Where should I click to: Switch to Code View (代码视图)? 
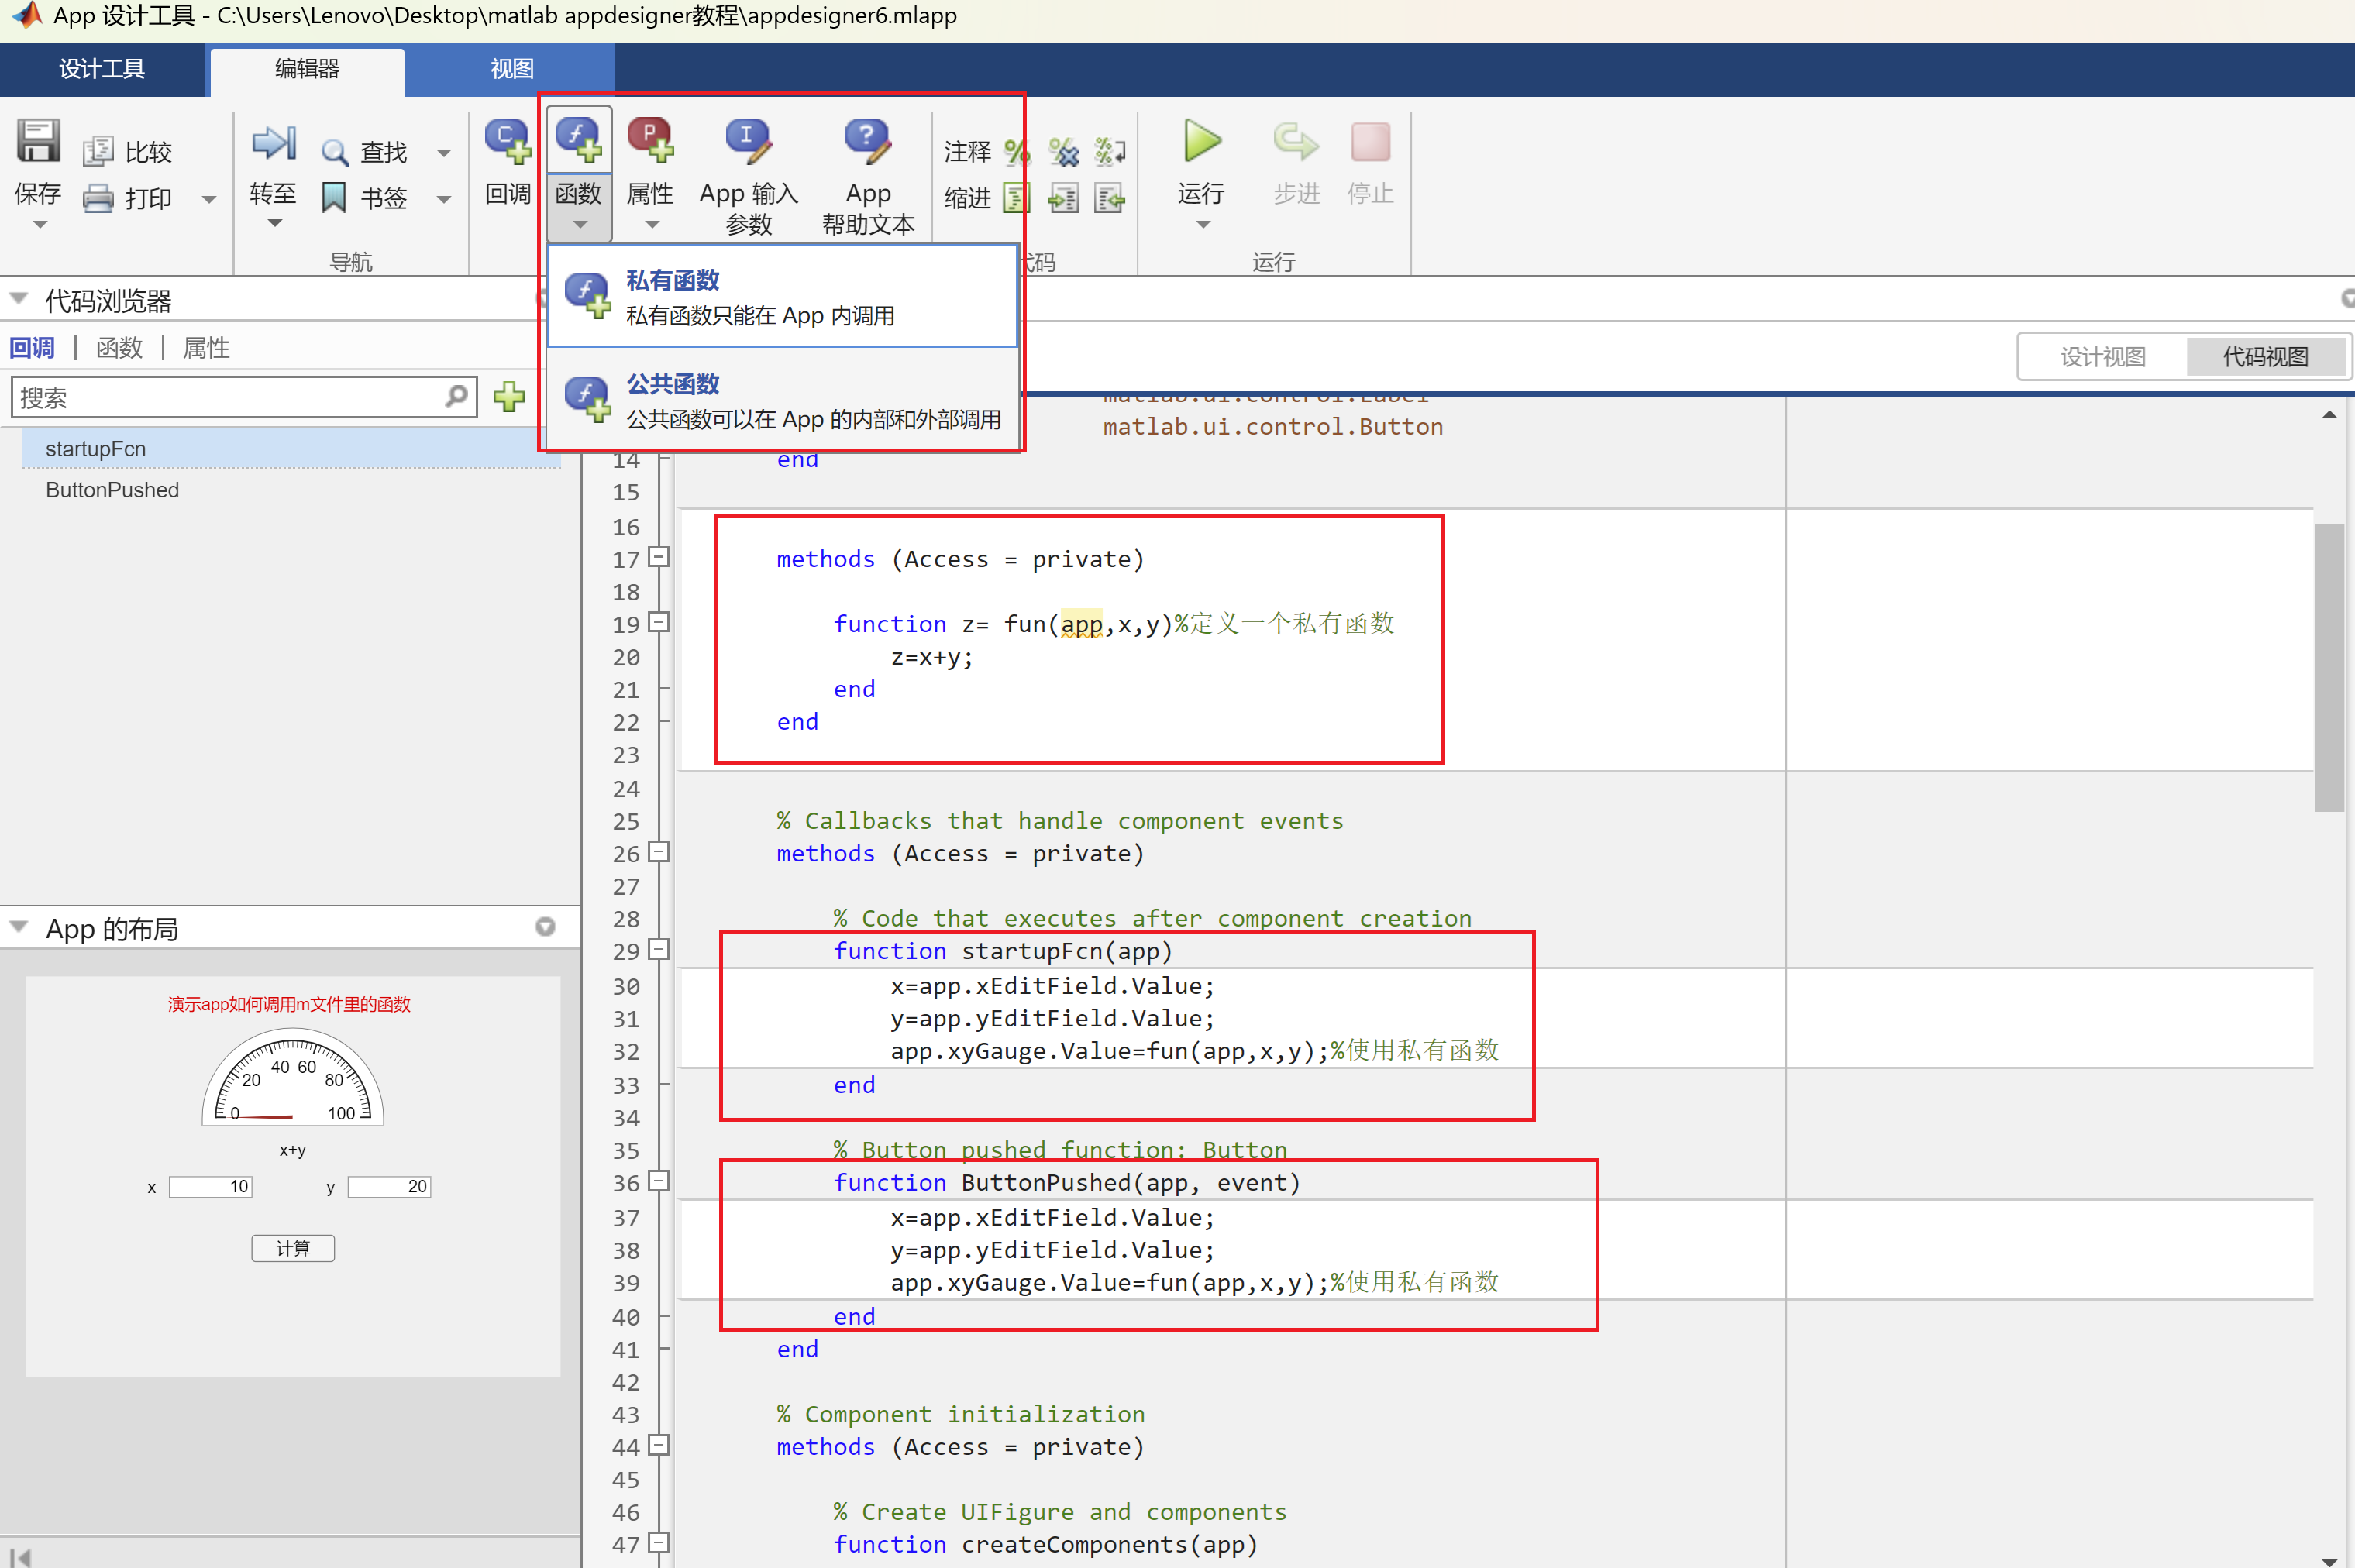pos(2264,357)
